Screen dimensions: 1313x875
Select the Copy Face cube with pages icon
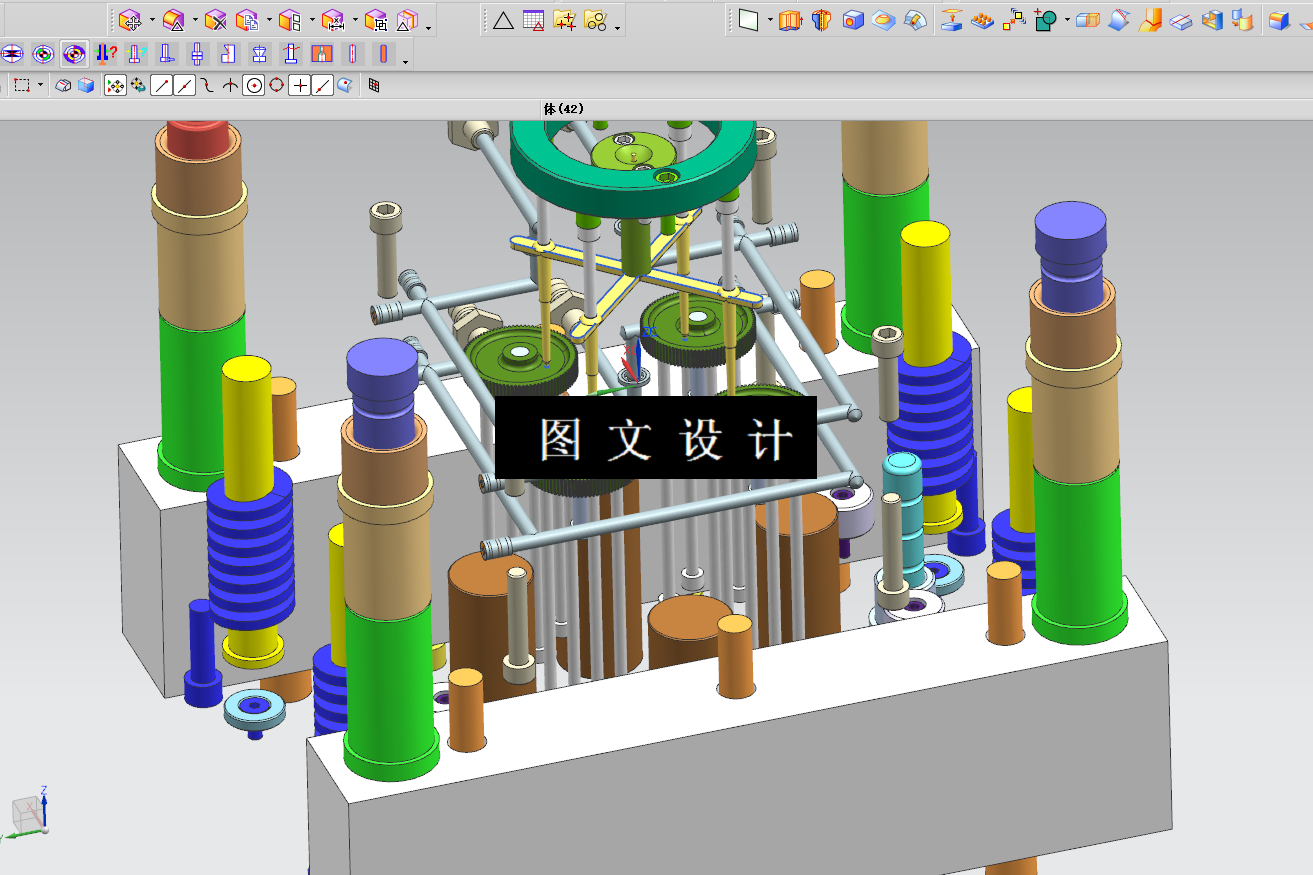(x=247, y=20)
